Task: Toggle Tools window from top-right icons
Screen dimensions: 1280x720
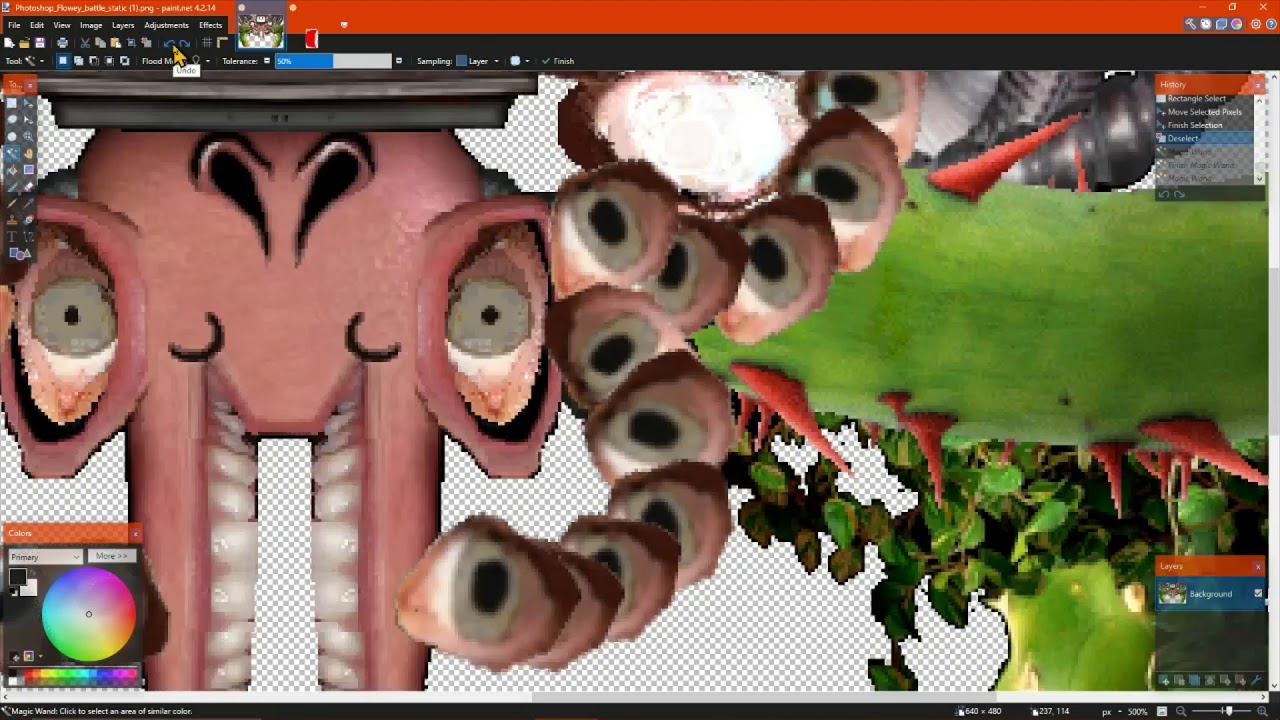Action: click(x=1190, y=24)
